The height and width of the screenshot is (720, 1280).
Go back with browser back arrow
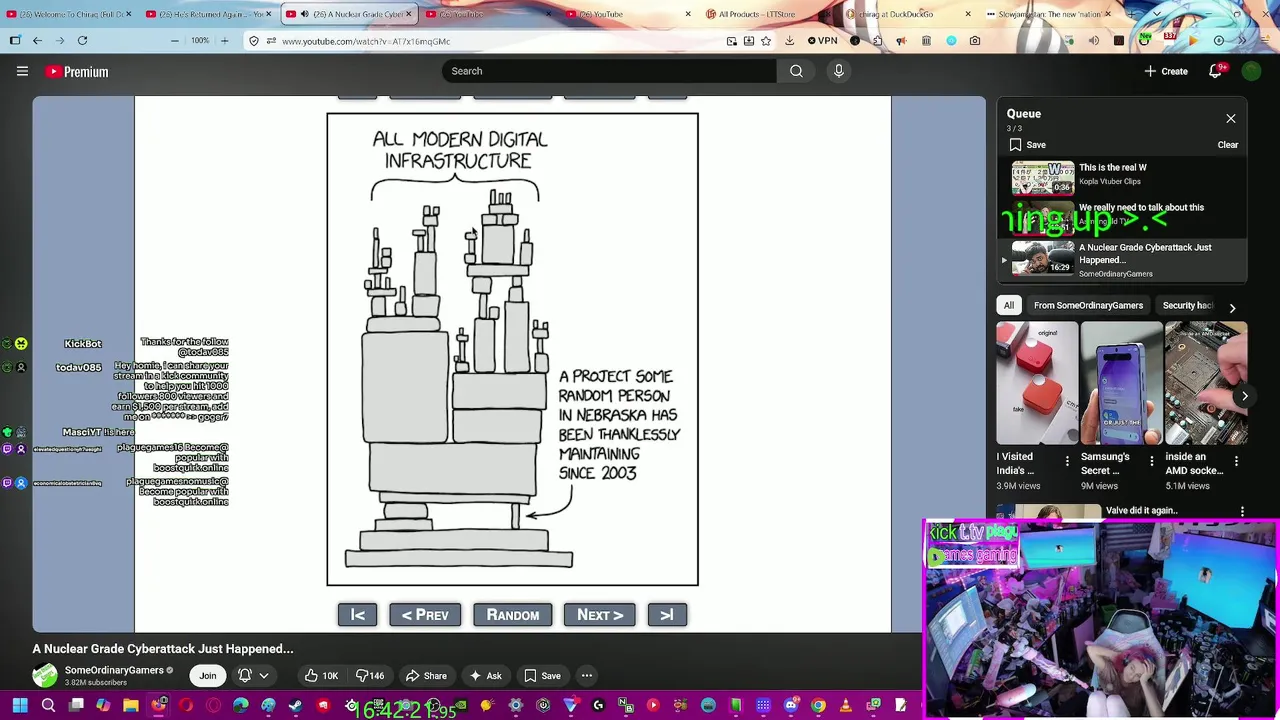click(37, 41)
